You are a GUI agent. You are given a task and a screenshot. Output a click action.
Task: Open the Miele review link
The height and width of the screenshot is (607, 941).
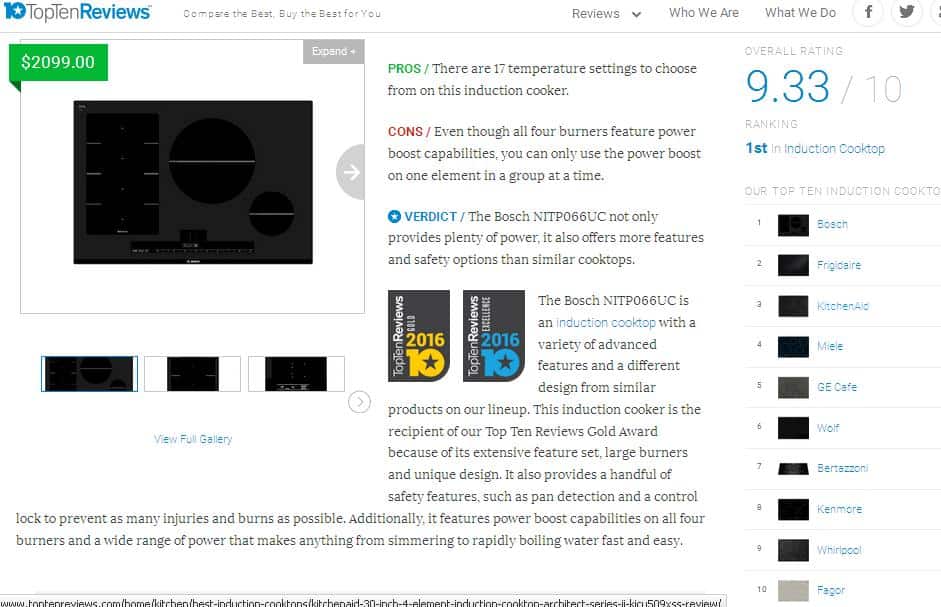830,346
